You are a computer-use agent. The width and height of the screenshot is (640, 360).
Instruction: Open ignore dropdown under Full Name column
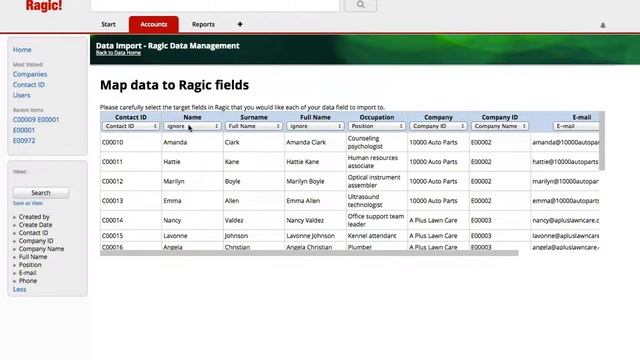click(316, 126)
